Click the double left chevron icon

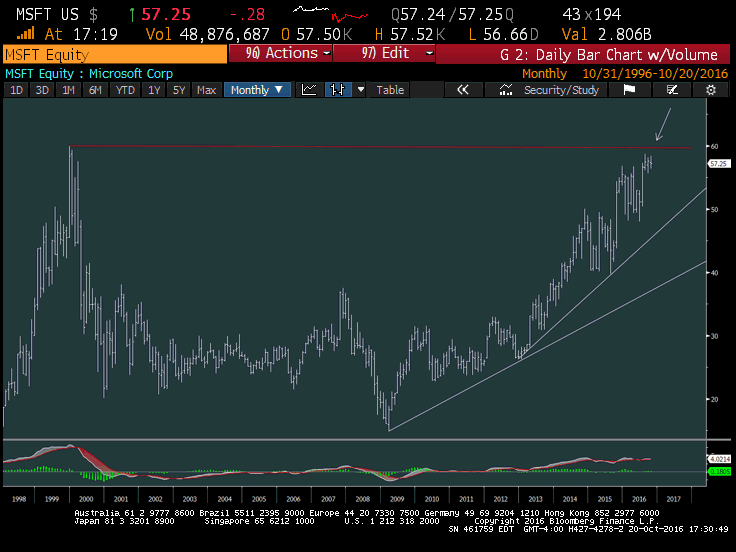tap(463, 90)
